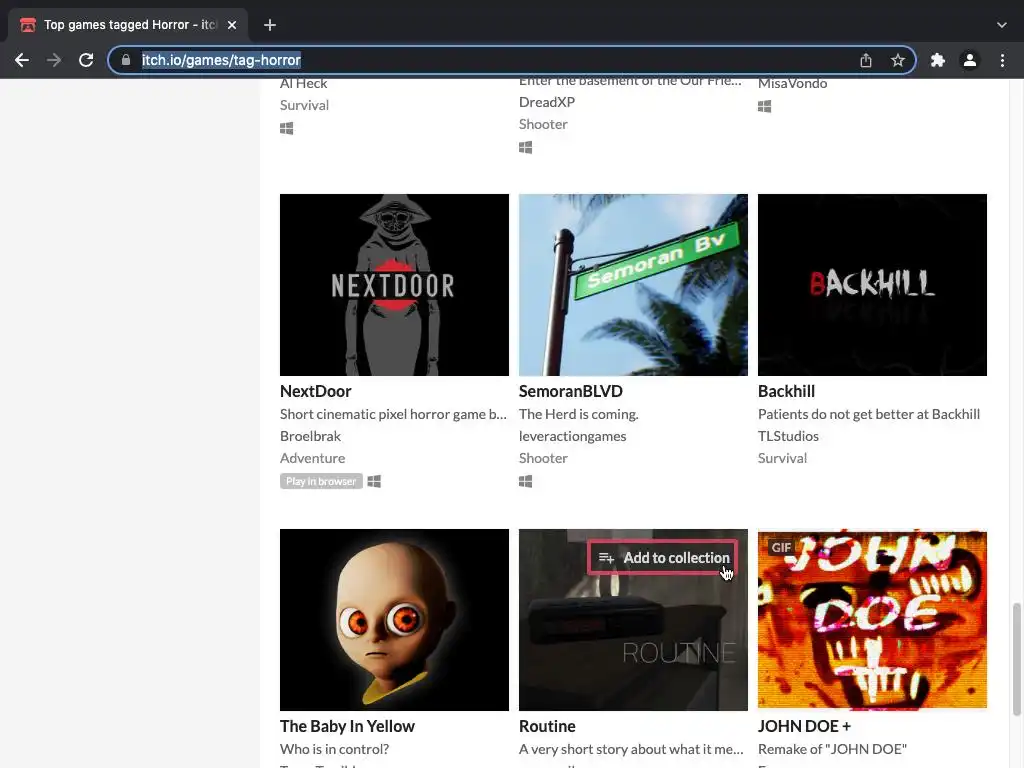Screen dimensions: 1024x768
Task: Click Windows icon under Al Heck's Survival game
Action: pos(287,128)
